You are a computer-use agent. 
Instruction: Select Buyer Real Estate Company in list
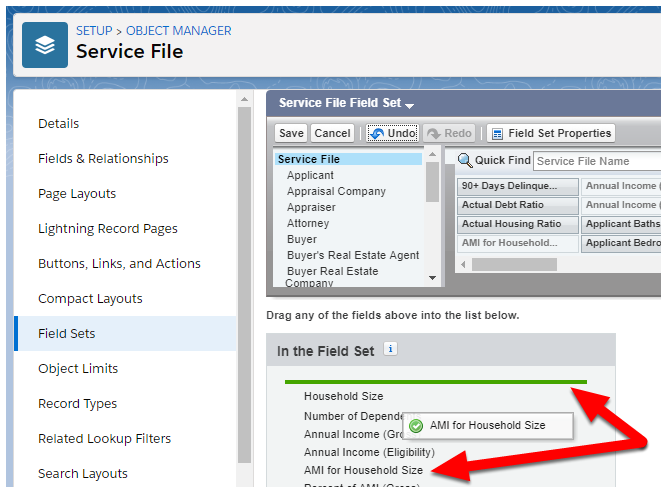[332, 276]
